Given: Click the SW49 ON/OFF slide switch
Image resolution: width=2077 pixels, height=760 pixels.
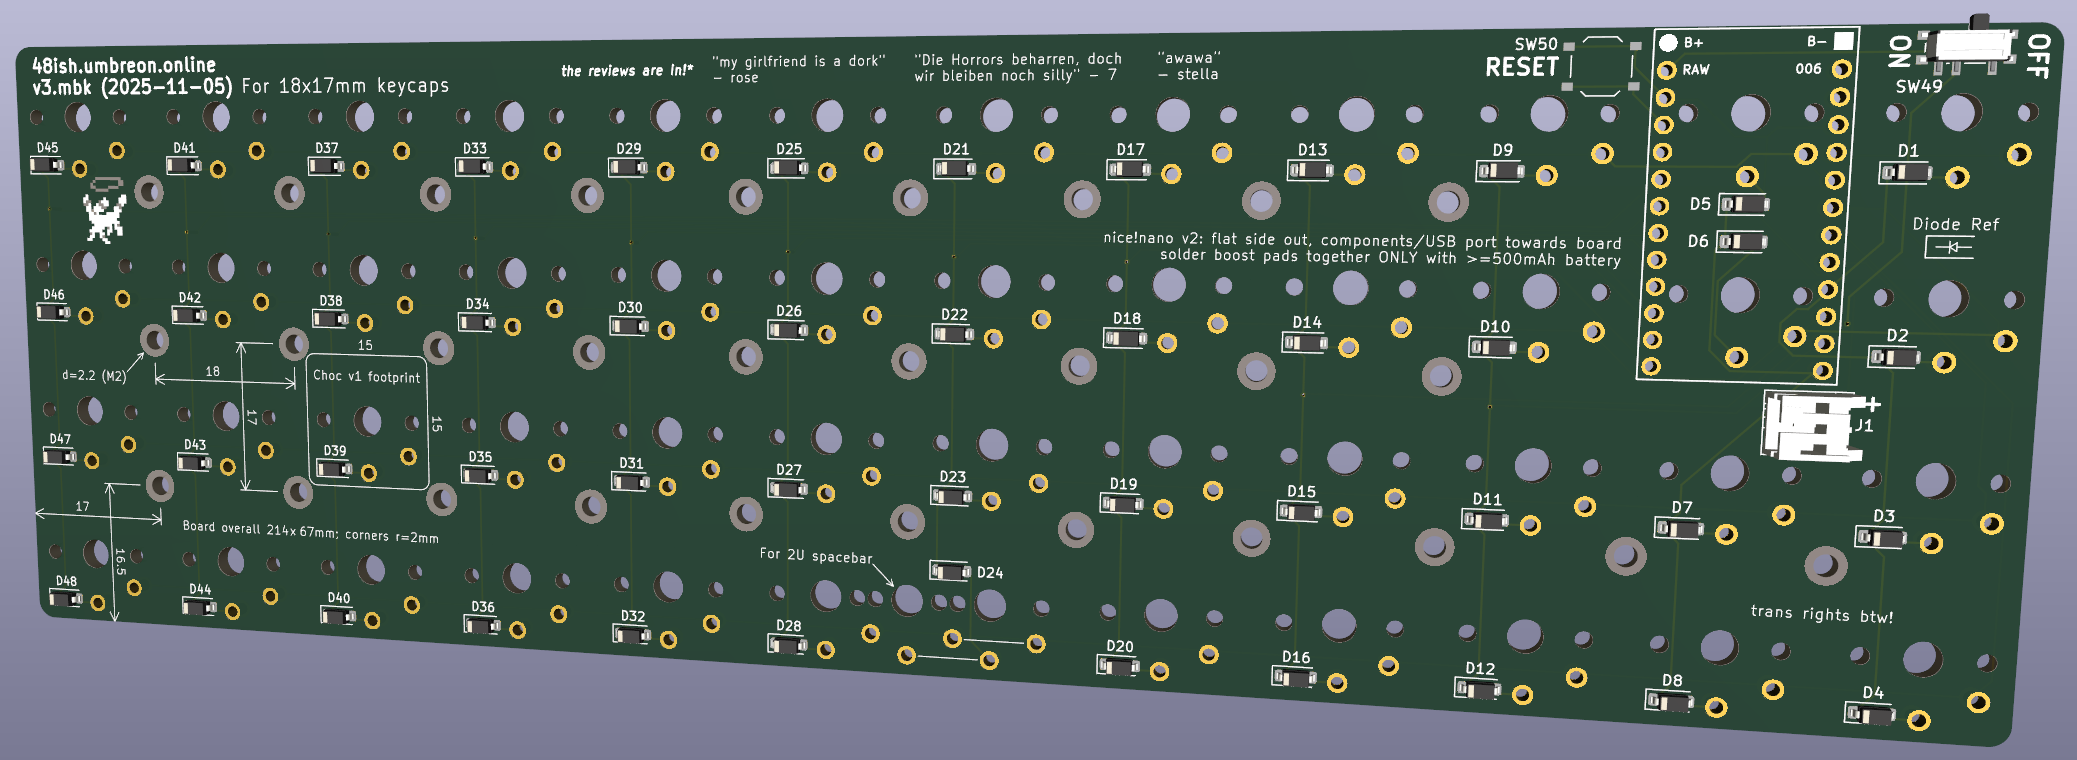Looking at the screenshot, I should point(1971,48).
